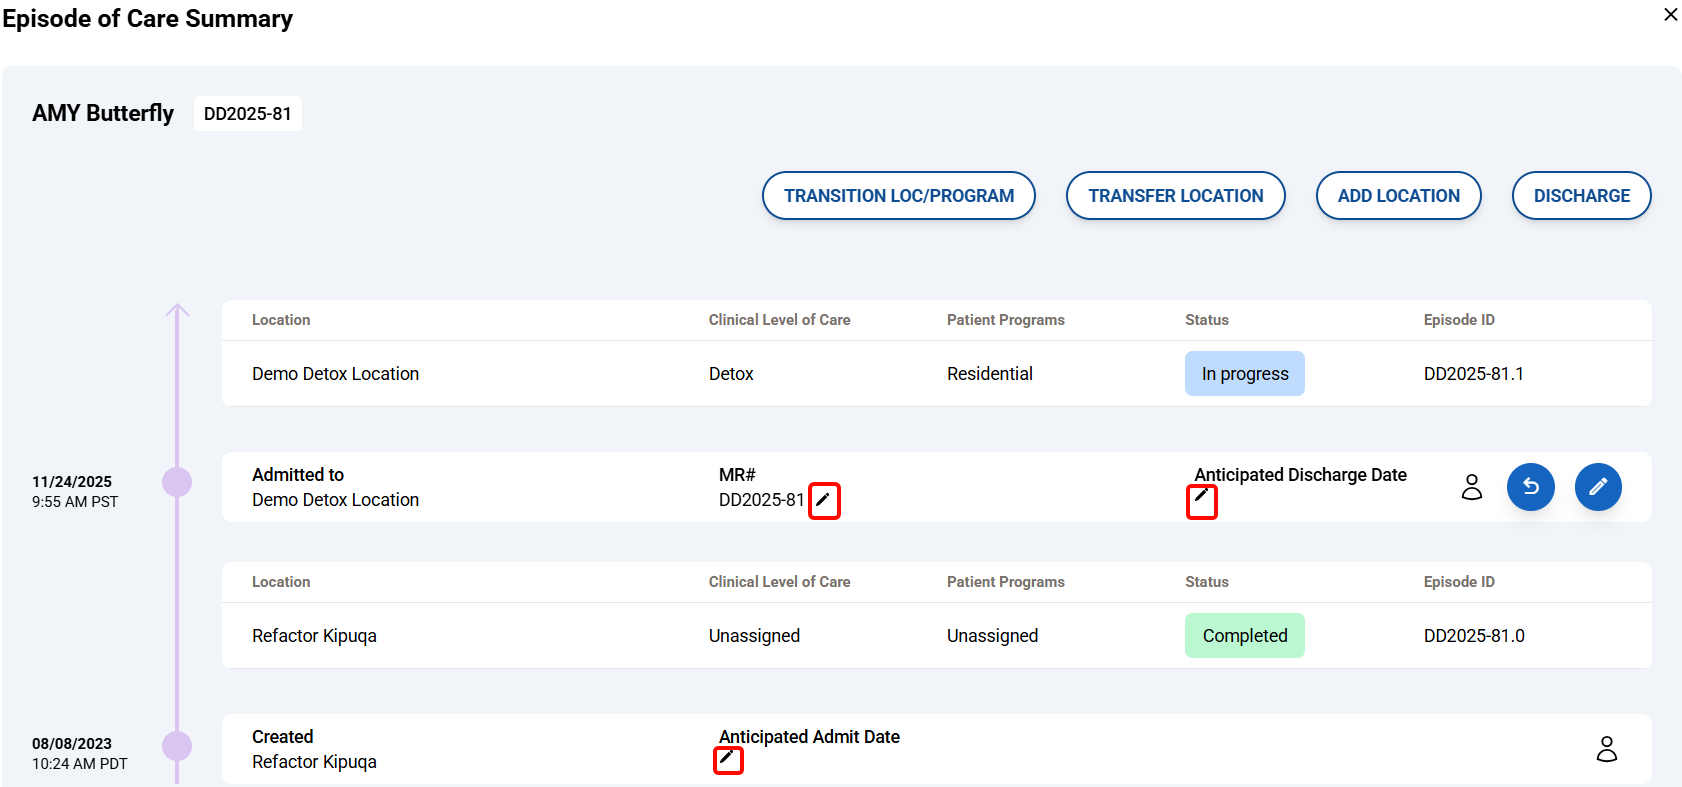The image size is (1682, 787).
Task: Click the timeline up arrow at top
Action: click(x=177, y=311)
